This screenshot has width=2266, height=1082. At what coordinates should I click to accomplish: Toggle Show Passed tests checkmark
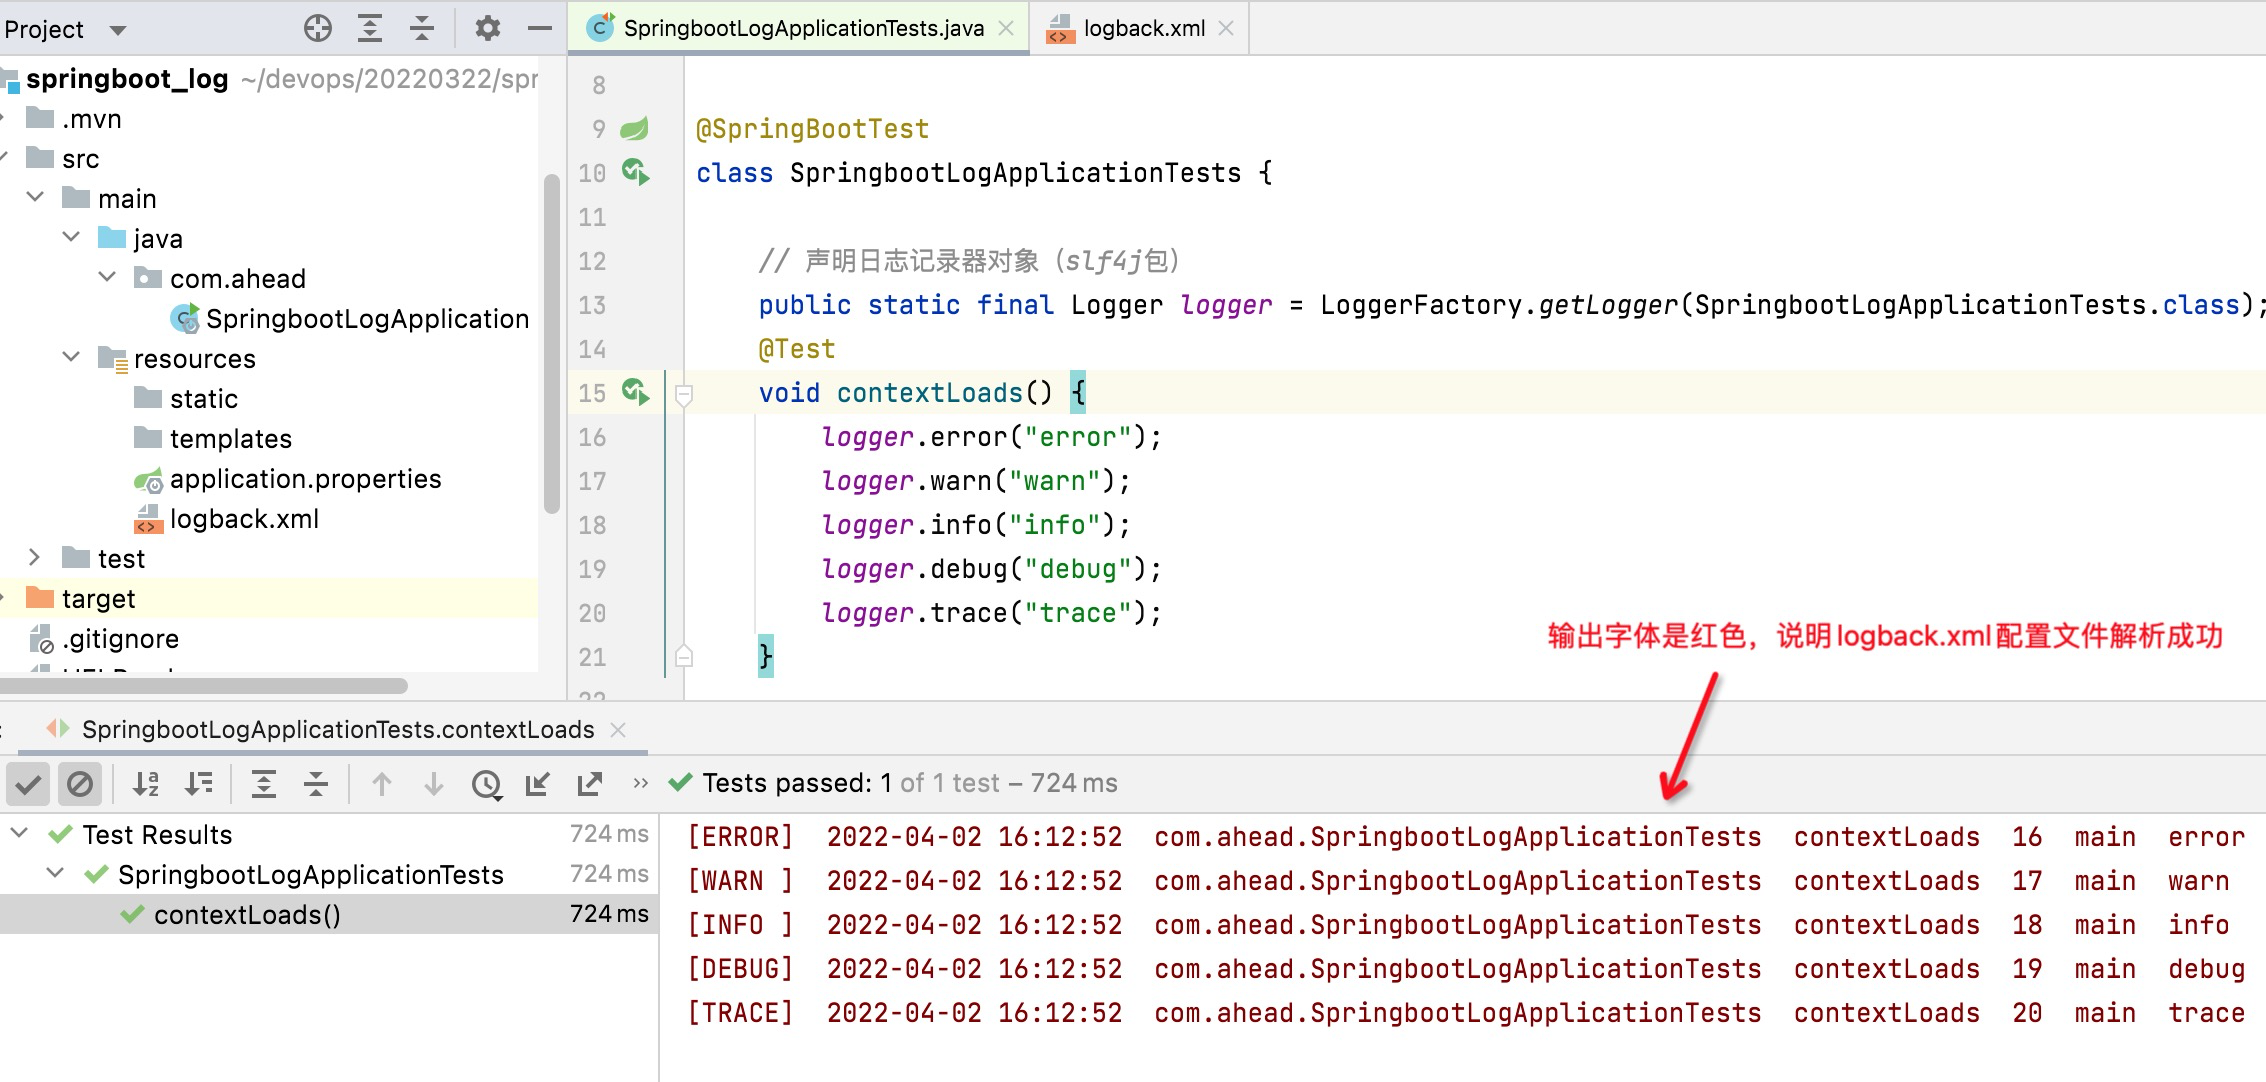(x=27, y=784)
